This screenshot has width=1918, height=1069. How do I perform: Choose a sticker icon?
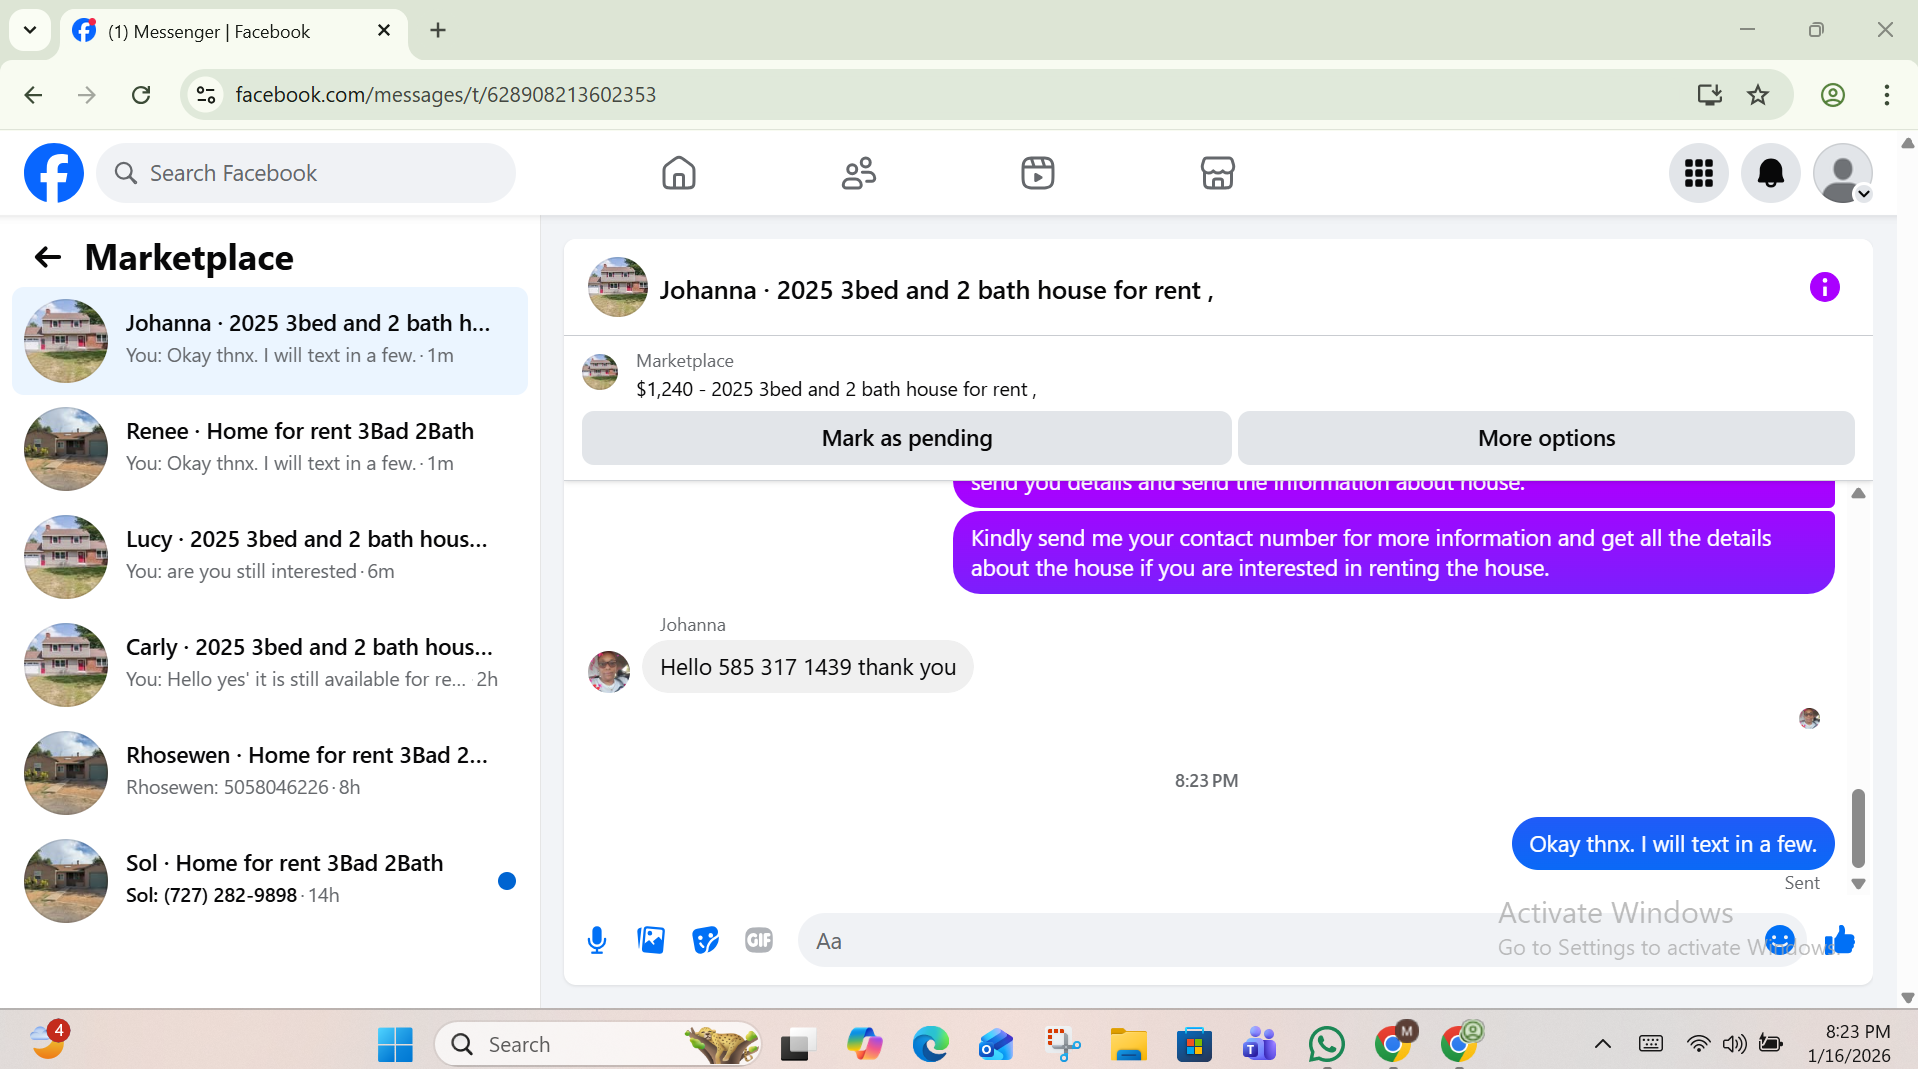[x=705, y=940]
